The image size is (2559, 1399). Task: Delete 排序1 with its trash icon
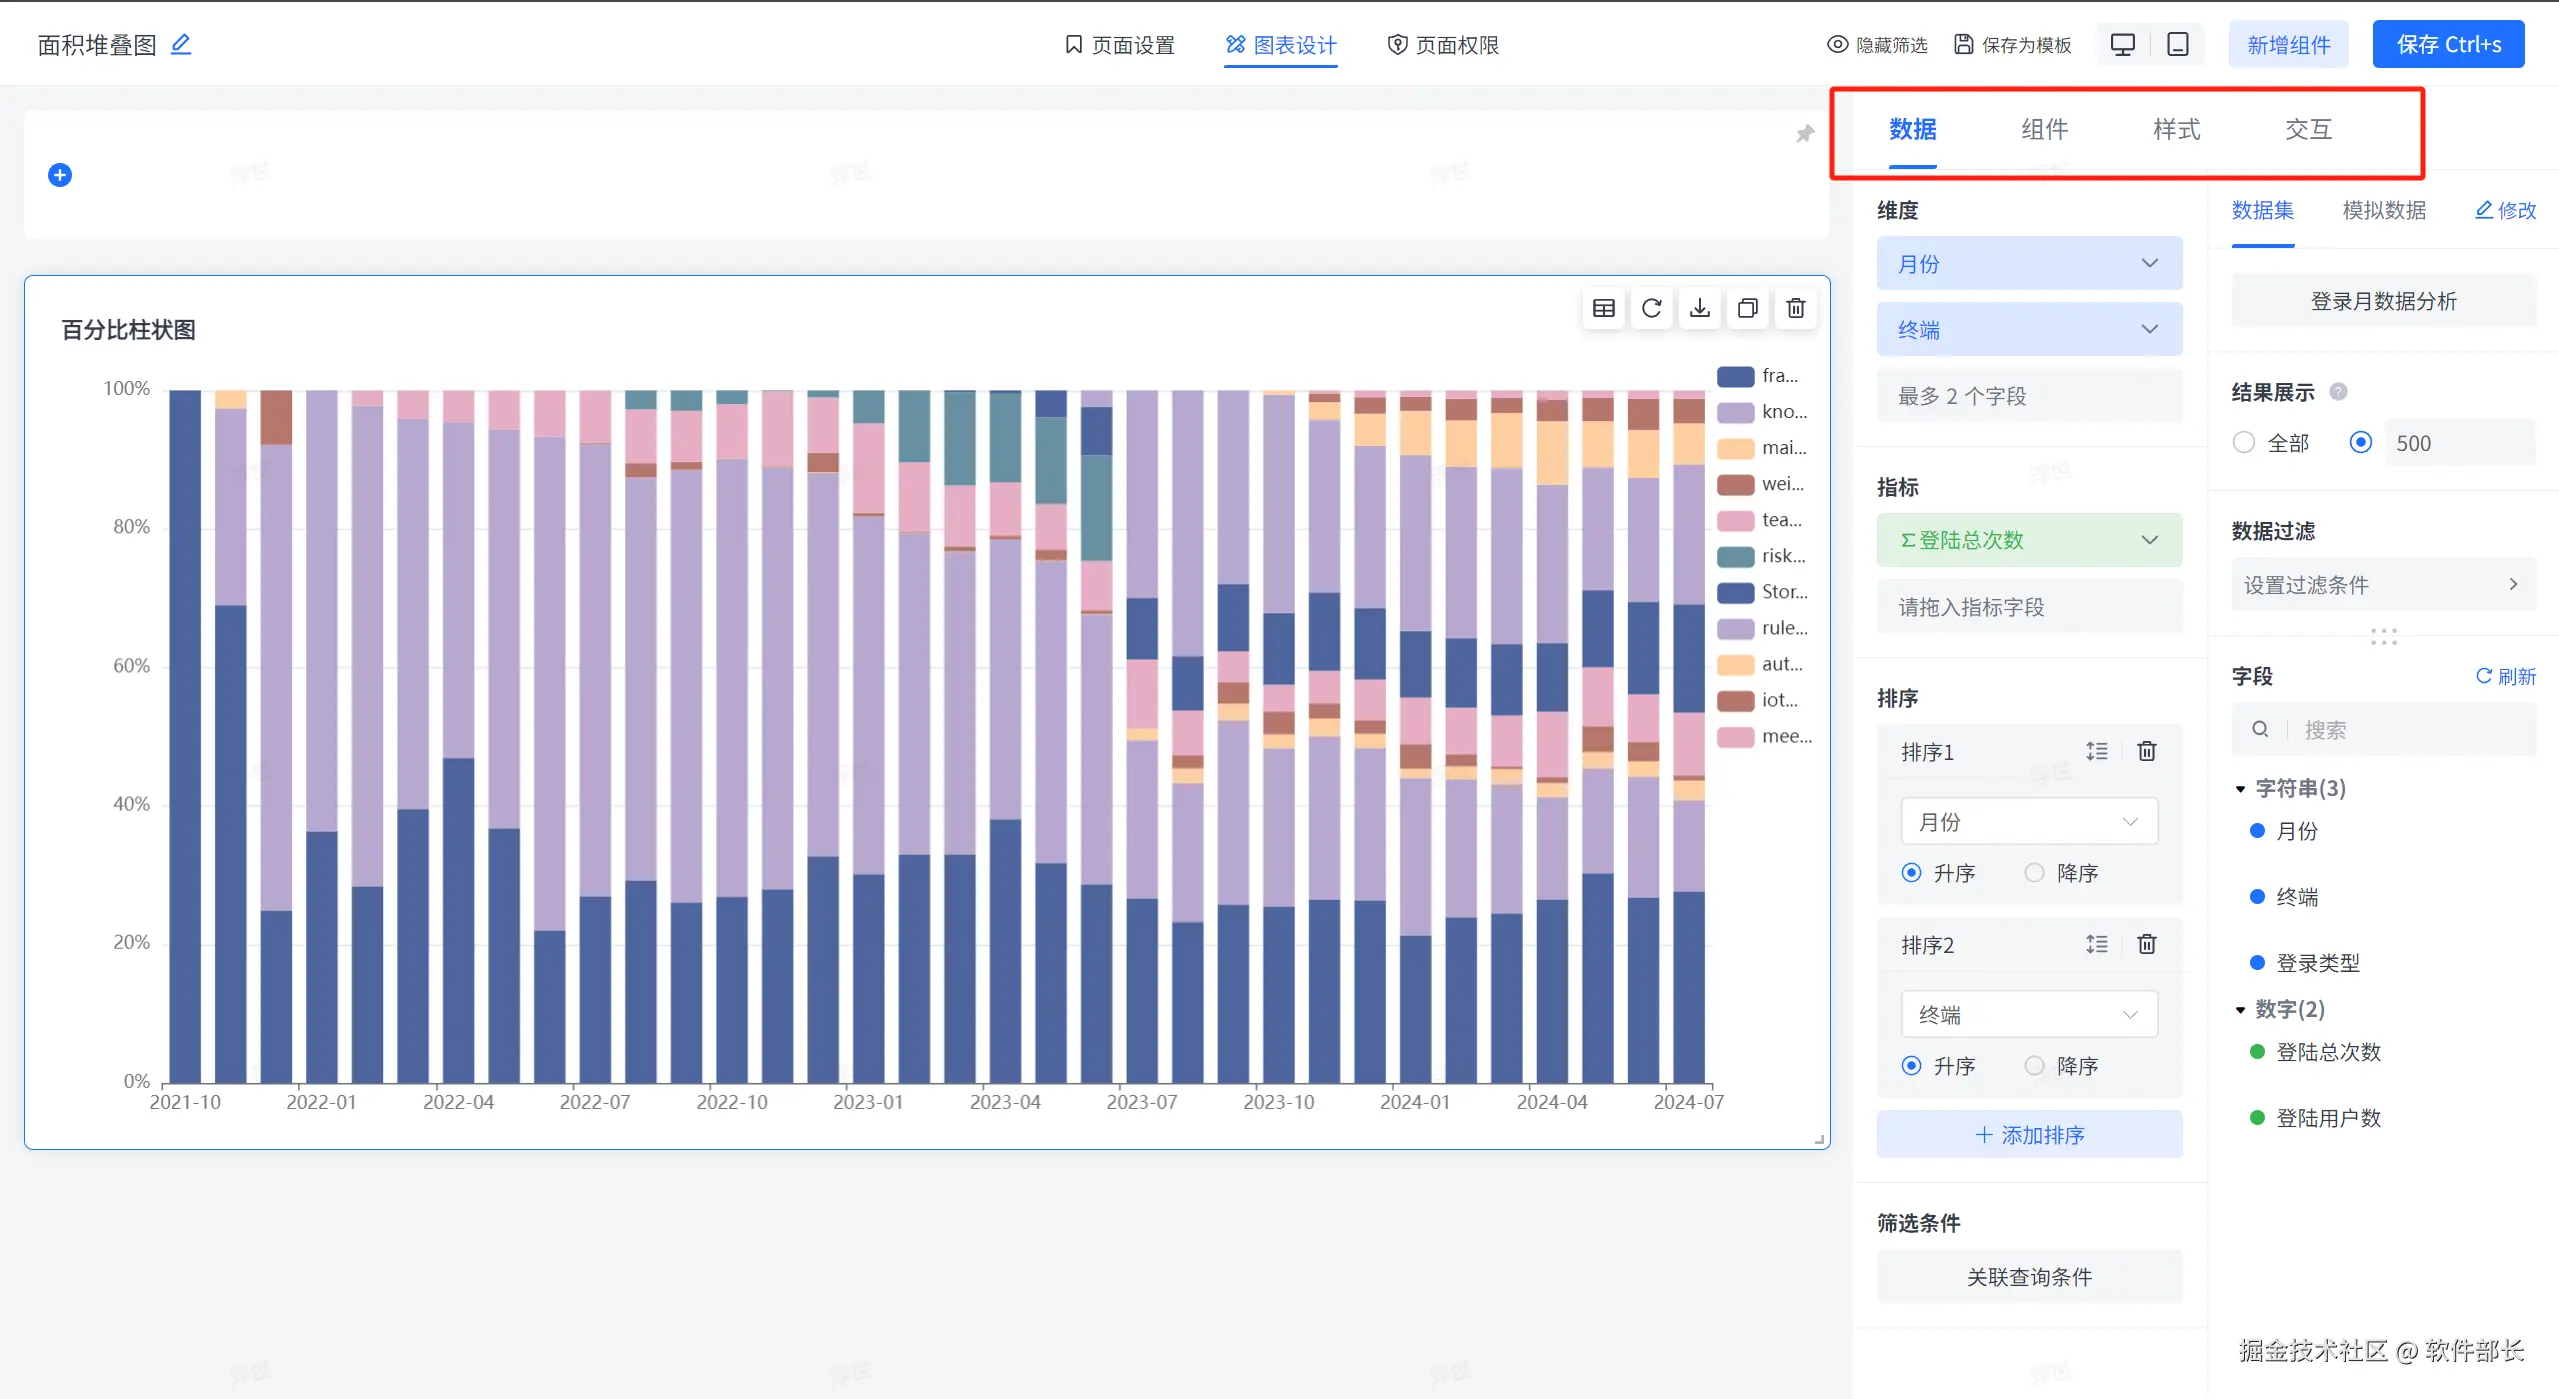point(2146,751)
